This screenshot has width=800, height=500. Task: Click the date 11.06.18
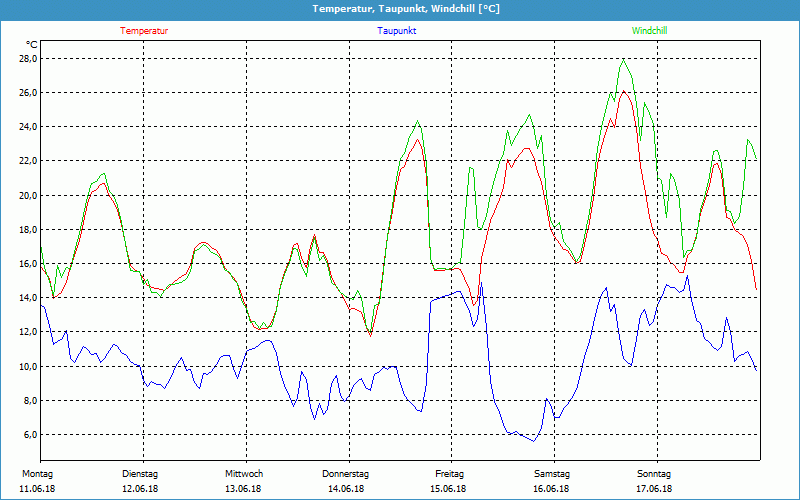point(37,489)
